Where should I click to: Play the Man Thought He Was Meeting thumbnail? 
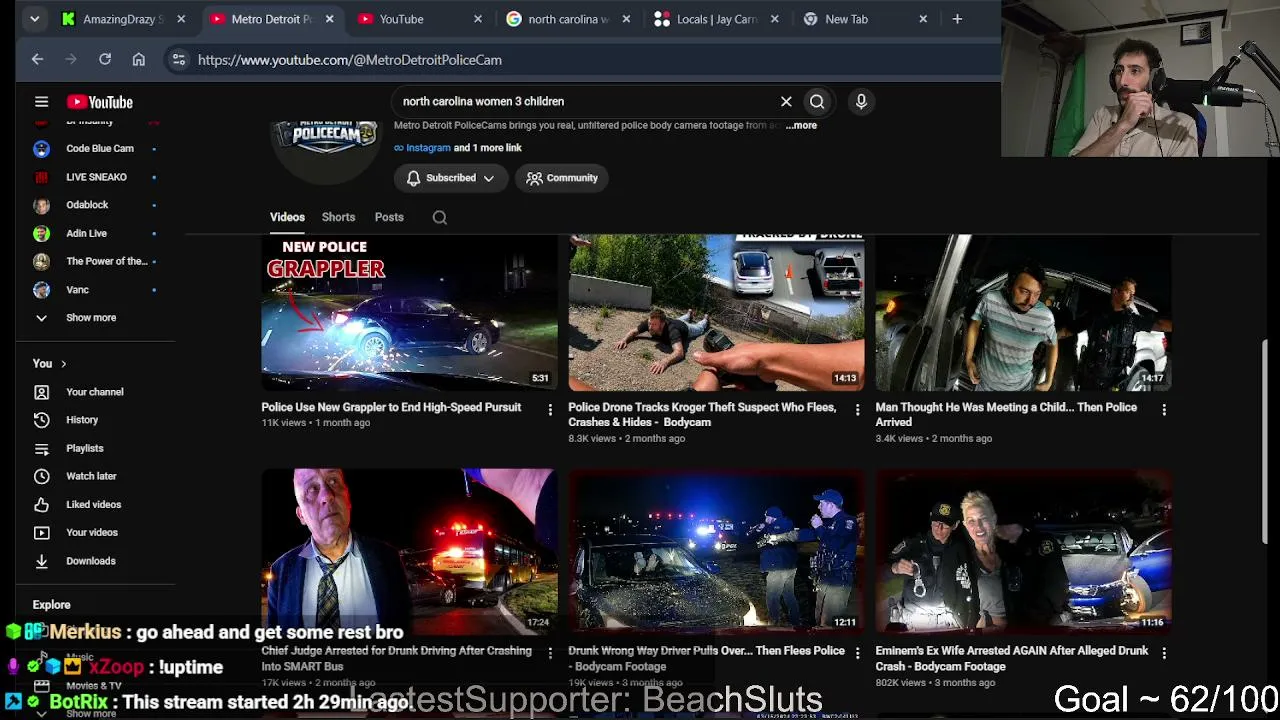pyautogui.click(x=1023, y=312)
